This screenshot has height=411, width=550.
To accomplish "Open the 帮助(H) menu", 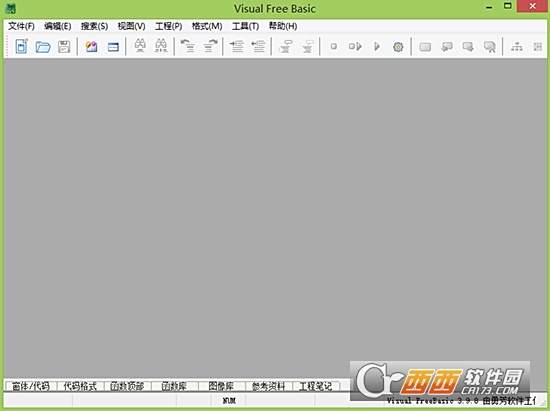I will 283,26.
